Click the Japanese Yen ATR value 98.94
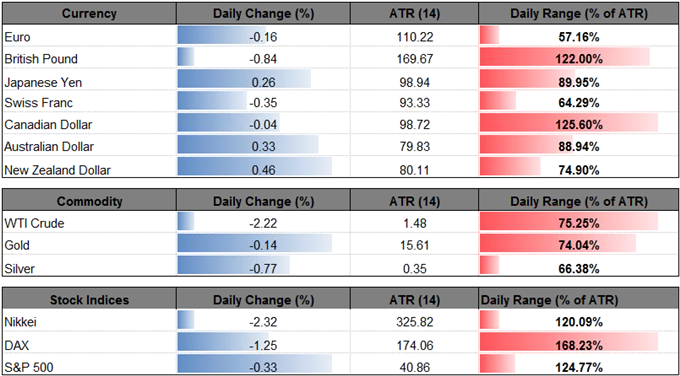The image size is (680, 376). (414, 80)
